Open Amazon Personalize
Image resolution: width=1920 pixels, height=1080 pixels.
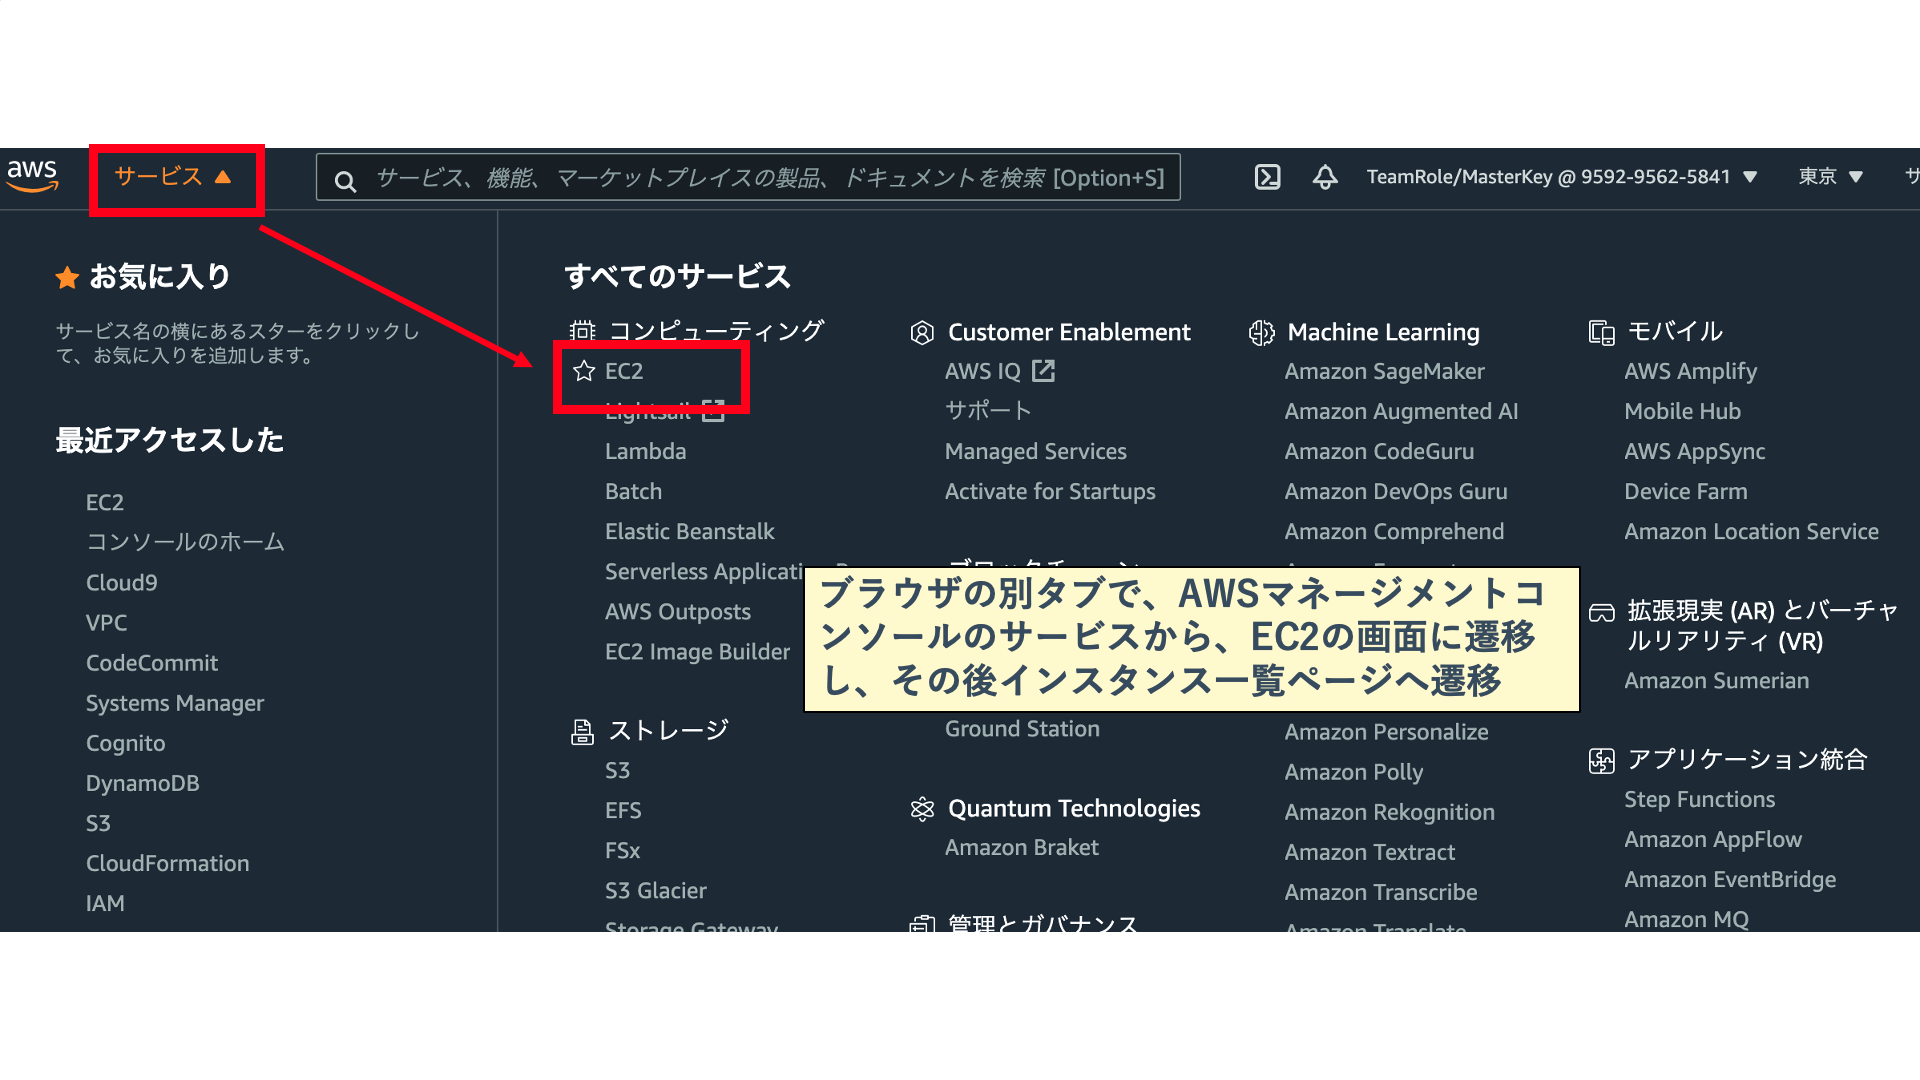(1386, 732)
